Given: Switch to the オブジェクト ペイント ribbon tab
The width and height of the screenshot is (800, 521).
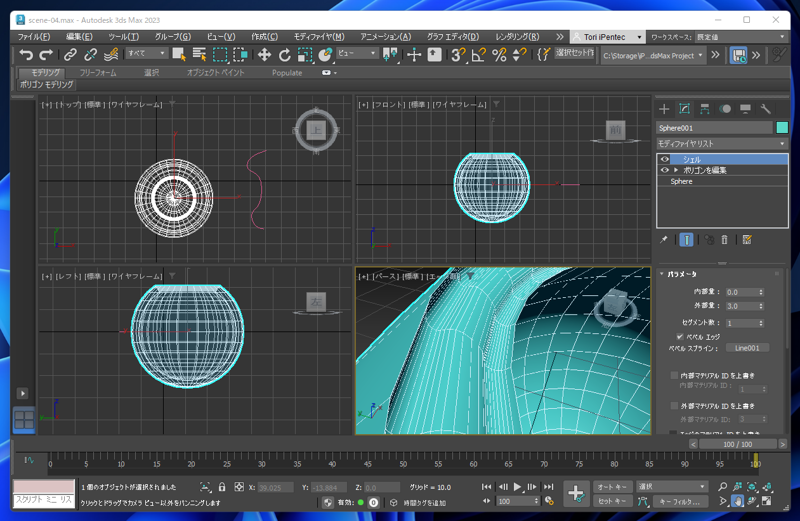Looking at the screenshot, I should tap(215, 72).
